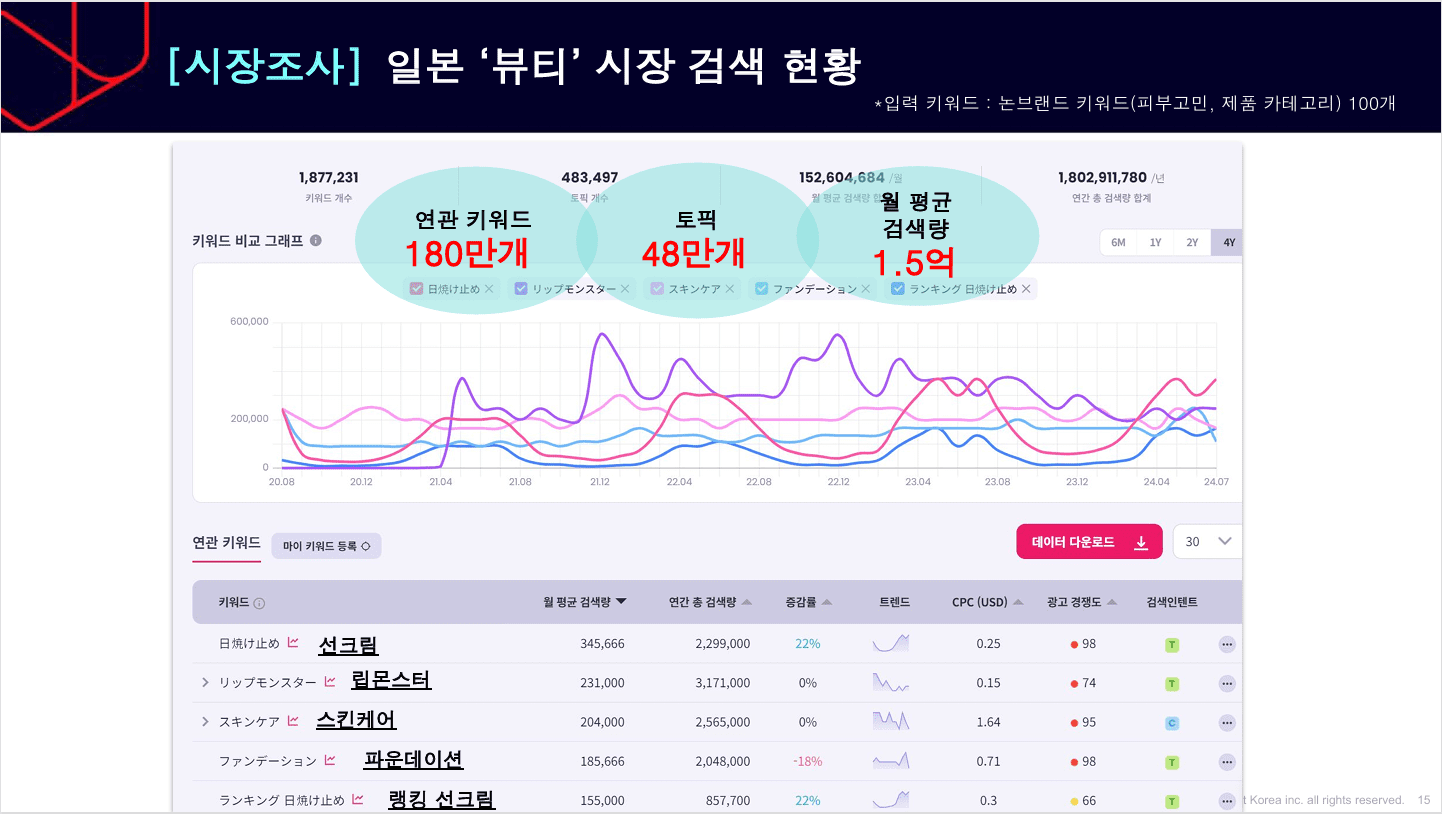Click the yellow competition dot with 66
The height and width of the screenshot is (814, 1442).
[x=1074, y=801]
